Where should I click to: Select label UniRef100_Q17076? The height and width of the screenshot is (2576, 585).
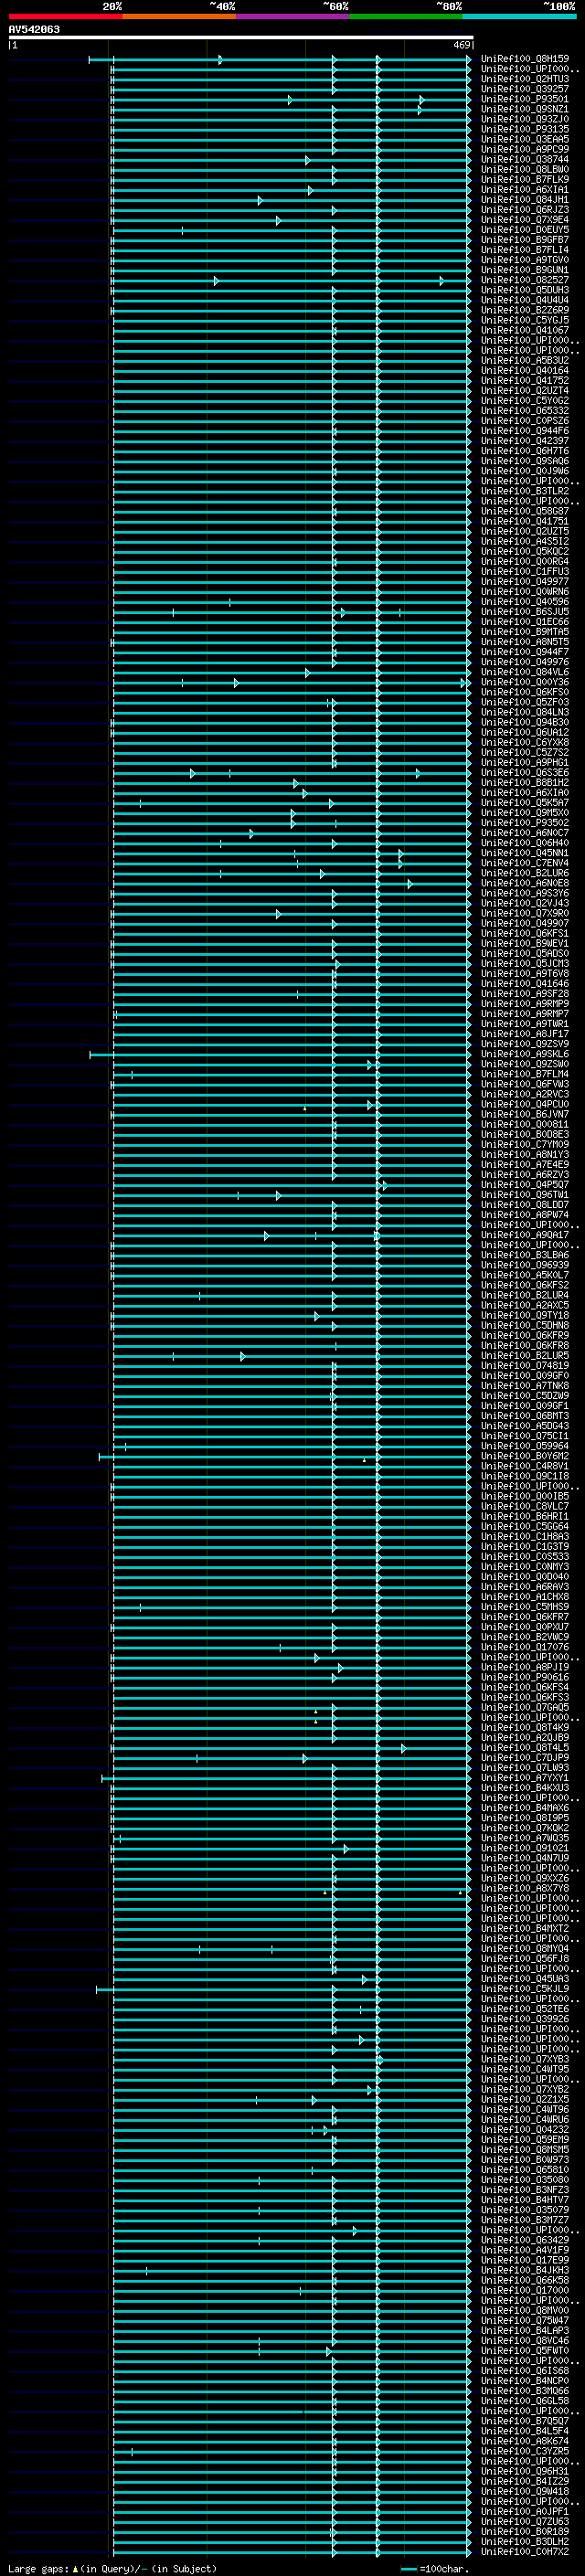(525, 1647)
